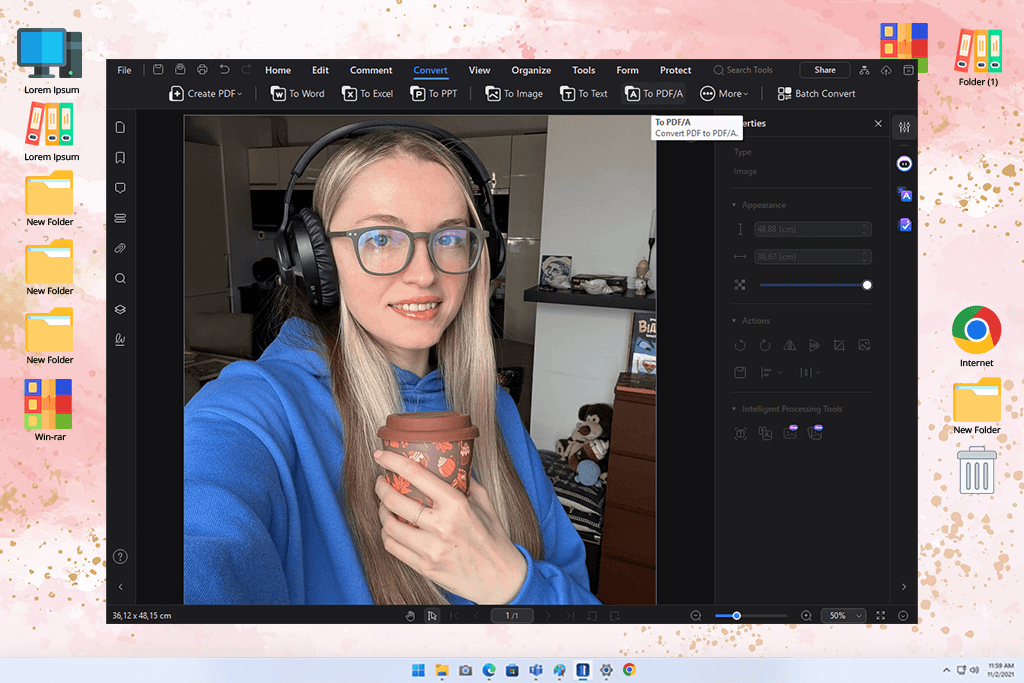Enter full screen mode icon
The width and height of the screenshot is (1024, 683).
(x=880, y=616)
